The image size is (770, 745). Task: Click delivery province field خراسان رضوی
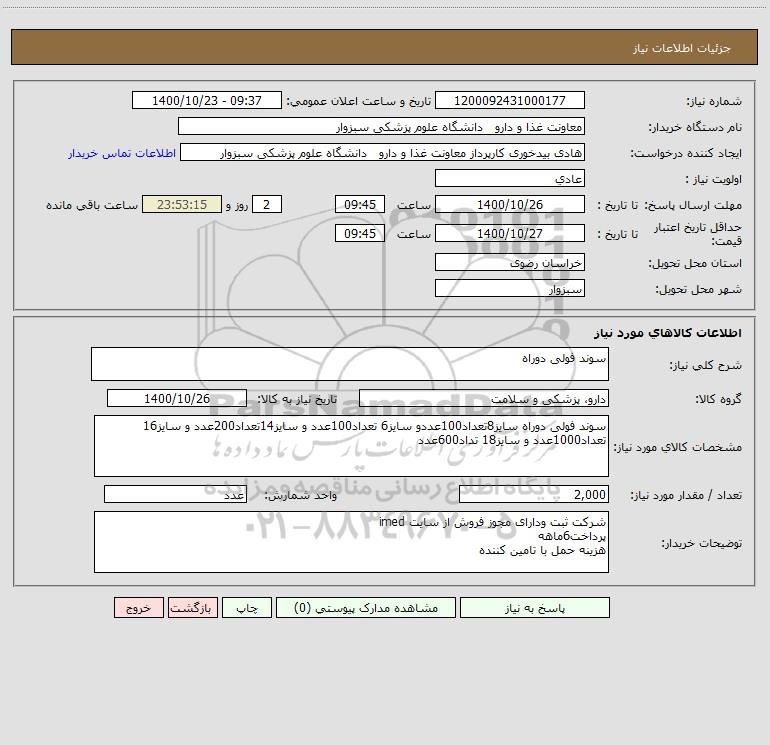pos(510,263)
